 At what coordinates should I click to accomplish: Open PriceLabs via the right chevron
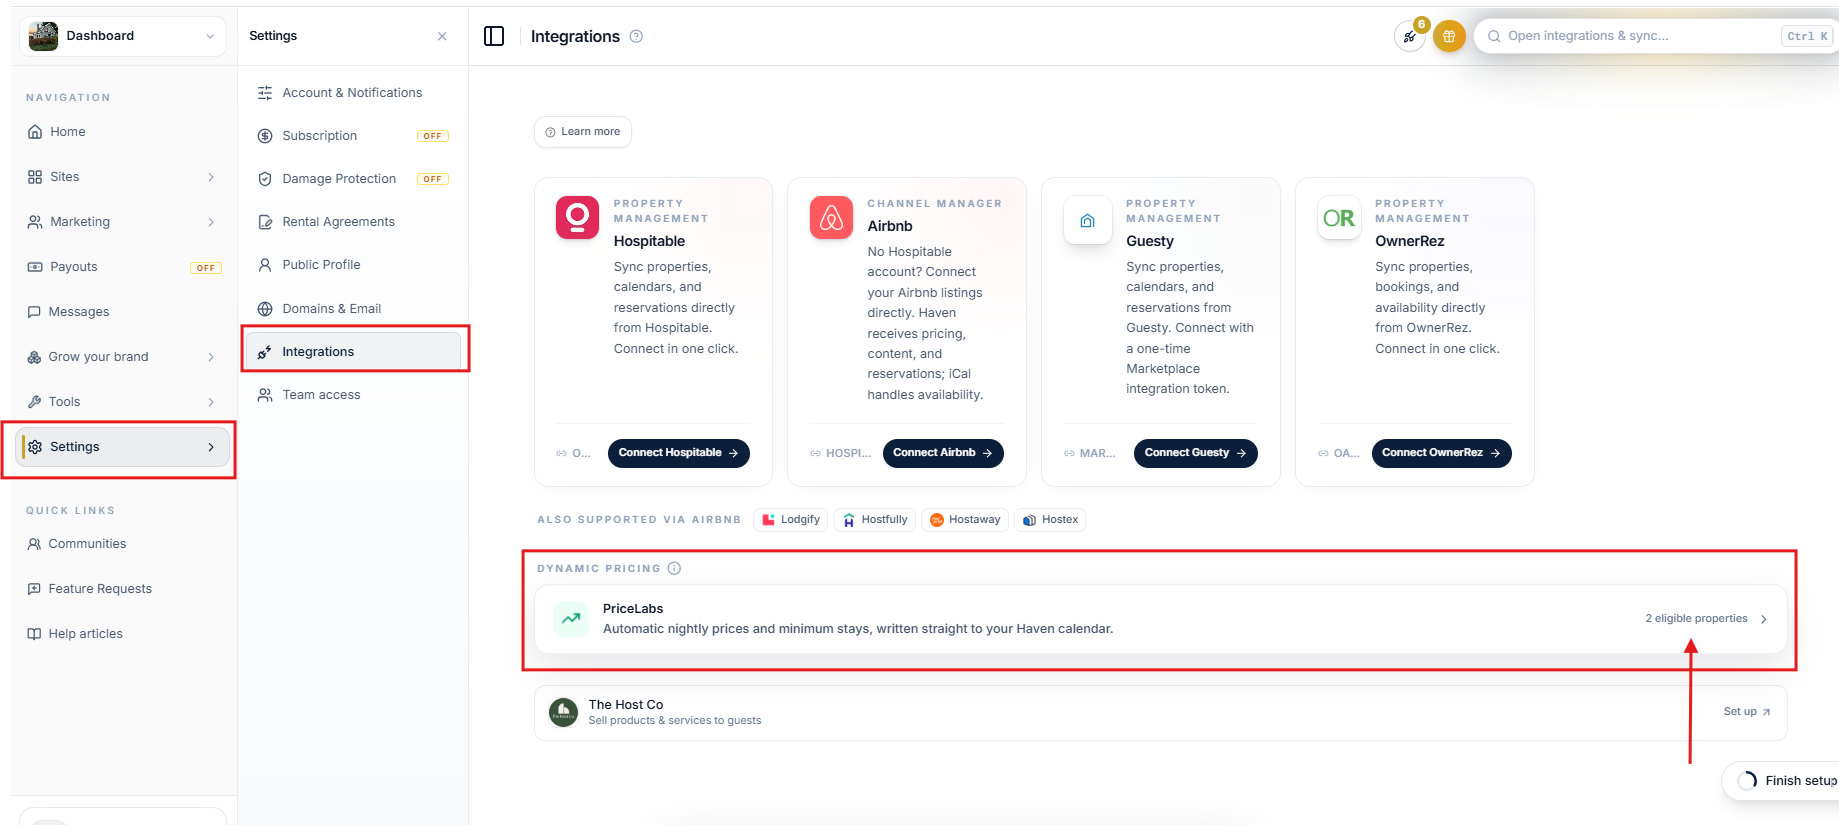[x=1764, y=619]
